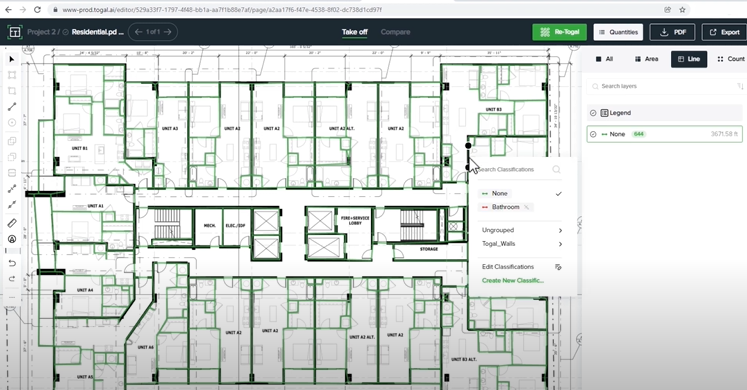Select the circular count marker tool
This screenshot has width=747, height=390.
pyautogui.click(x=12, y=122)
